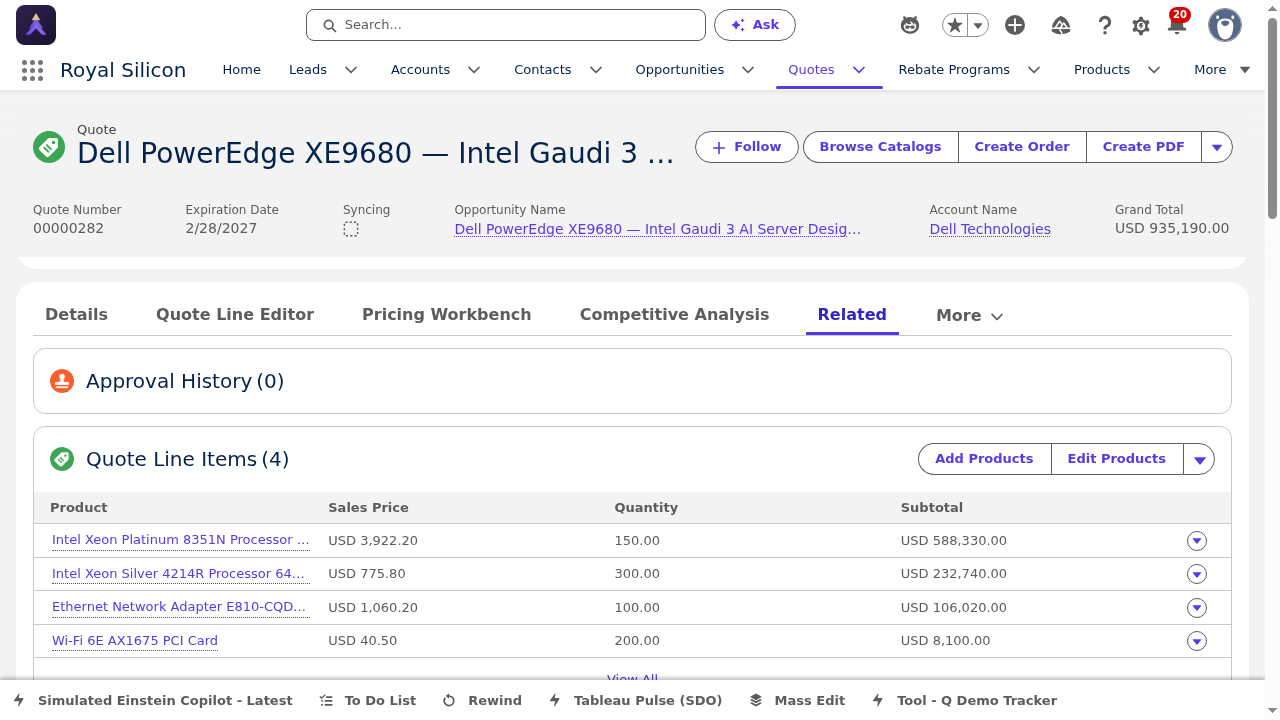Click the page vertical scrollbar
This screenshot has width=1280, height=720.
tap(1273, 118)
